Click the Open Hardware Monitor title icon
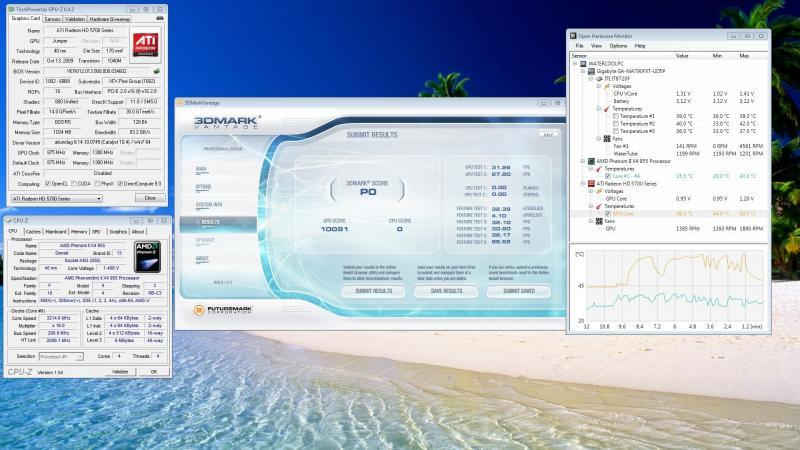Image resolution: width=800 pixels, height=450 pixels. coord(573,36)
